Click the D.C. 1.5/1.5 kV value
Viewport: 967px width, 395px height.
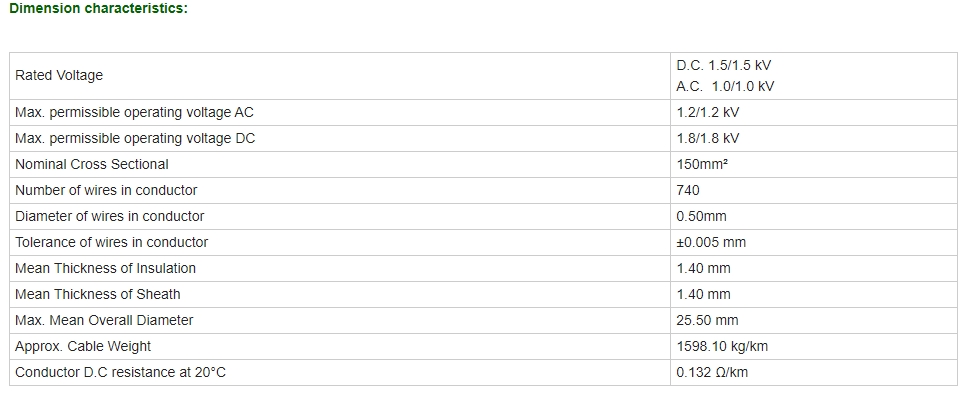coord(723,65)
